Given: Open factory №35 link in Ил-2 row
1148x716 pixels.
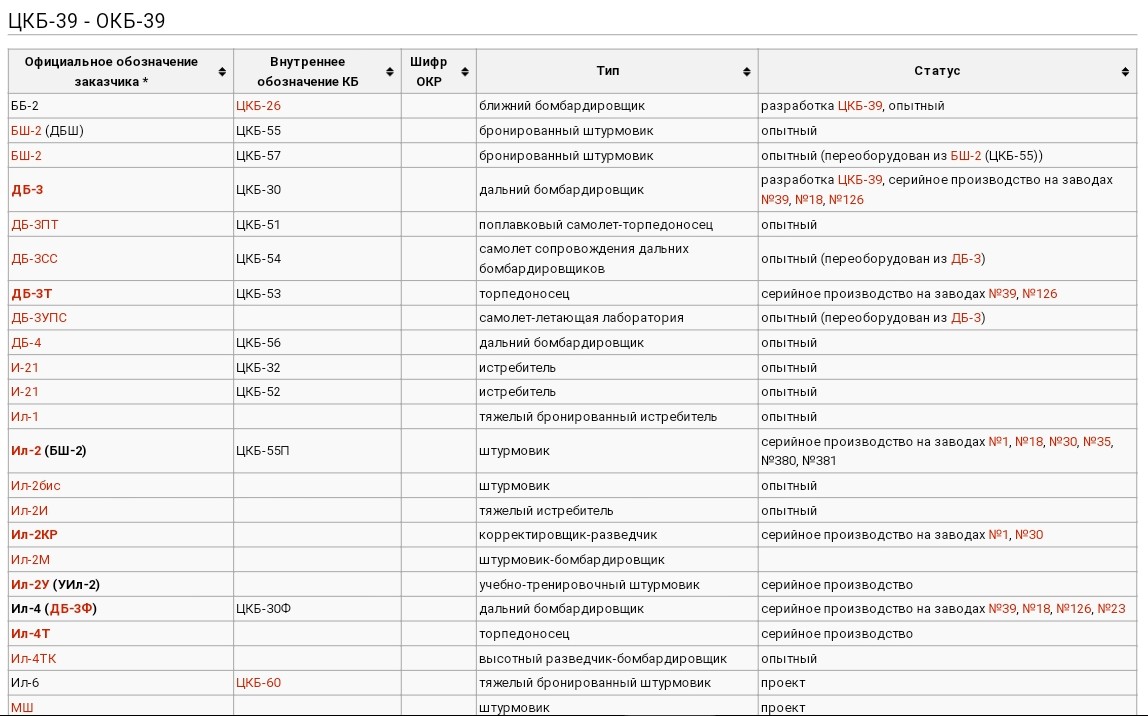Looking at the screenshot, I should 1097,442.
